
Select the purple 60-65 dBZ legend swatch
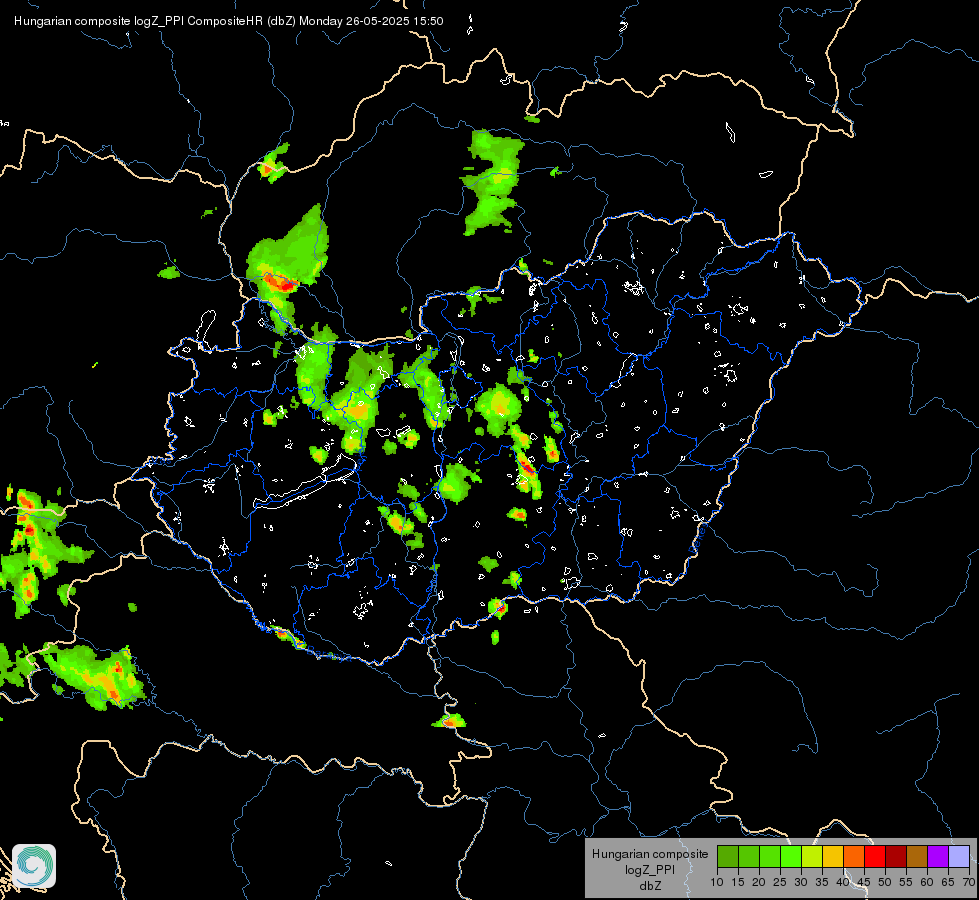(938, 856)
